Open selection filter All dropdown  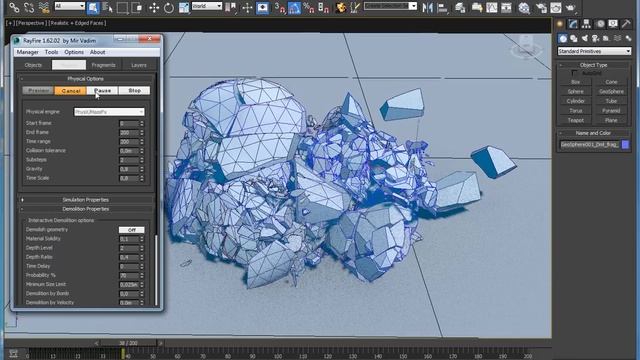click(69, 6)
